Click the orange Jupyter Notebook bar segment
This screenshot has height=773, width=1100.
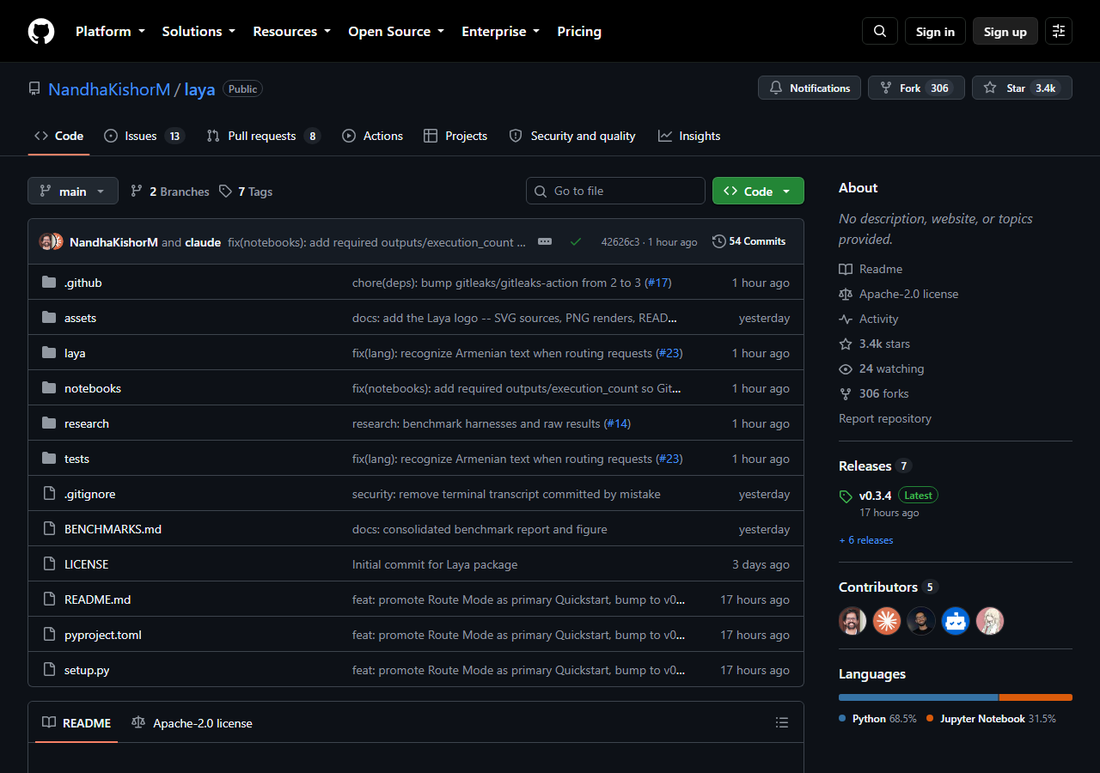point(1035,697)
